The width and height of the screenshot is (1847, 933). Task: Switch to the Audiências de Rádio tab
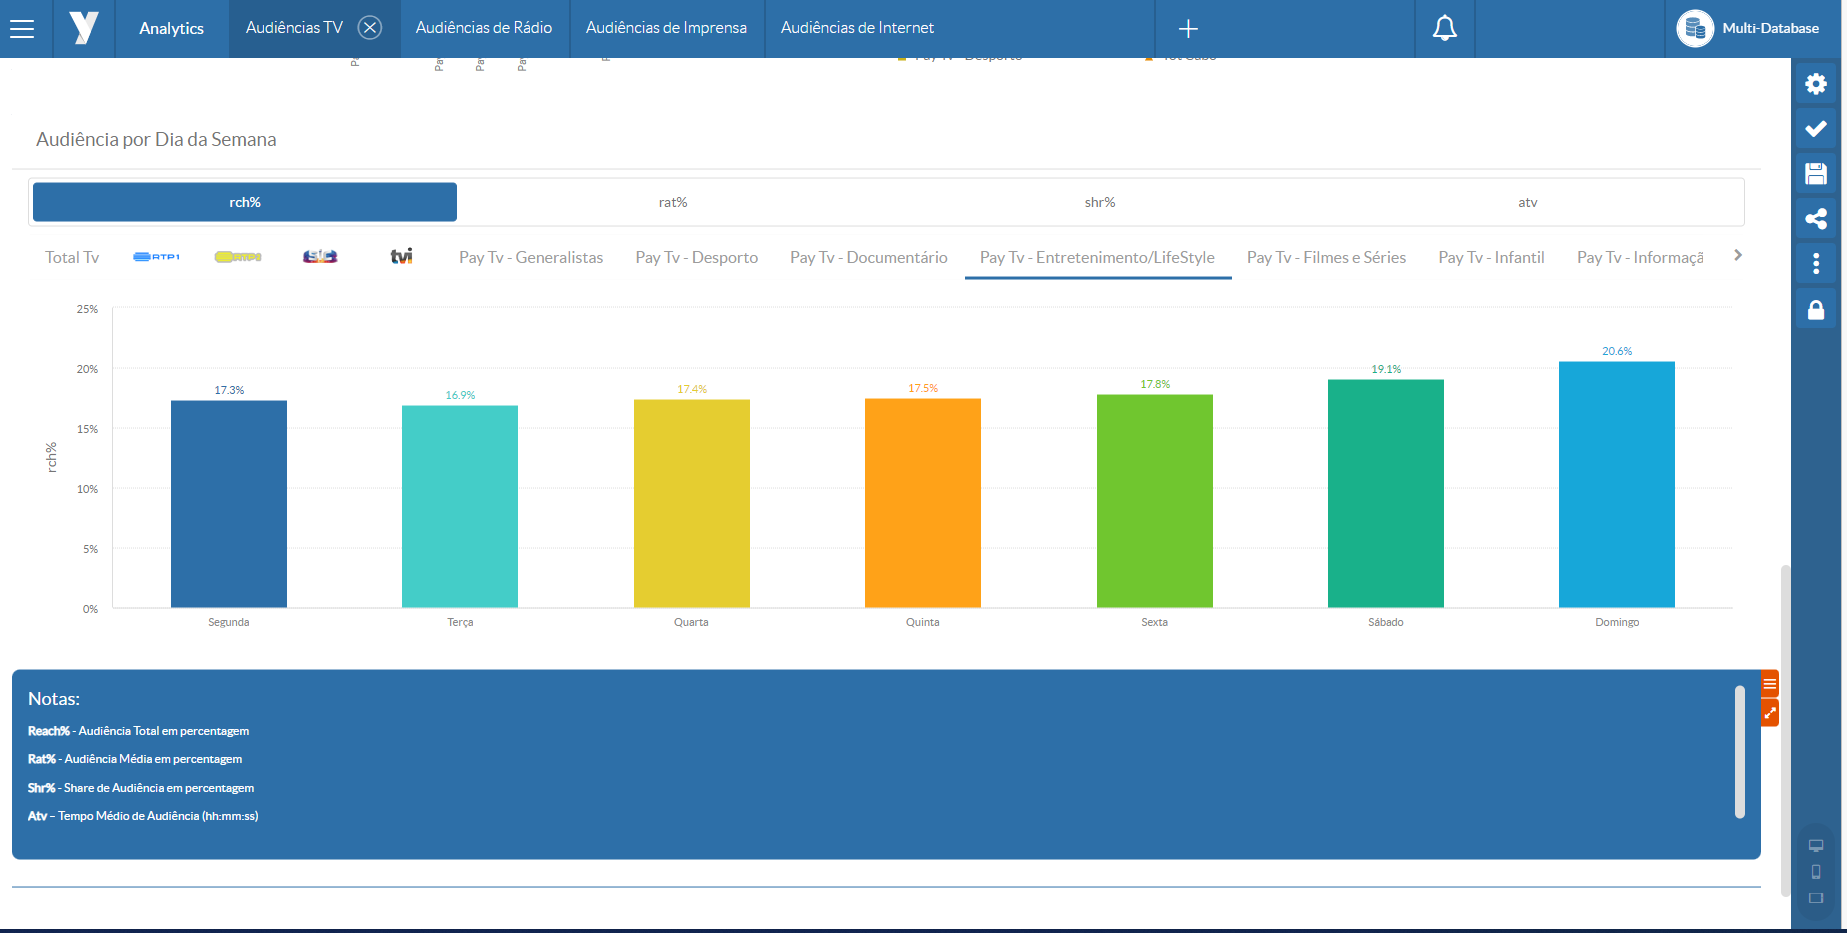coord(484,28)
